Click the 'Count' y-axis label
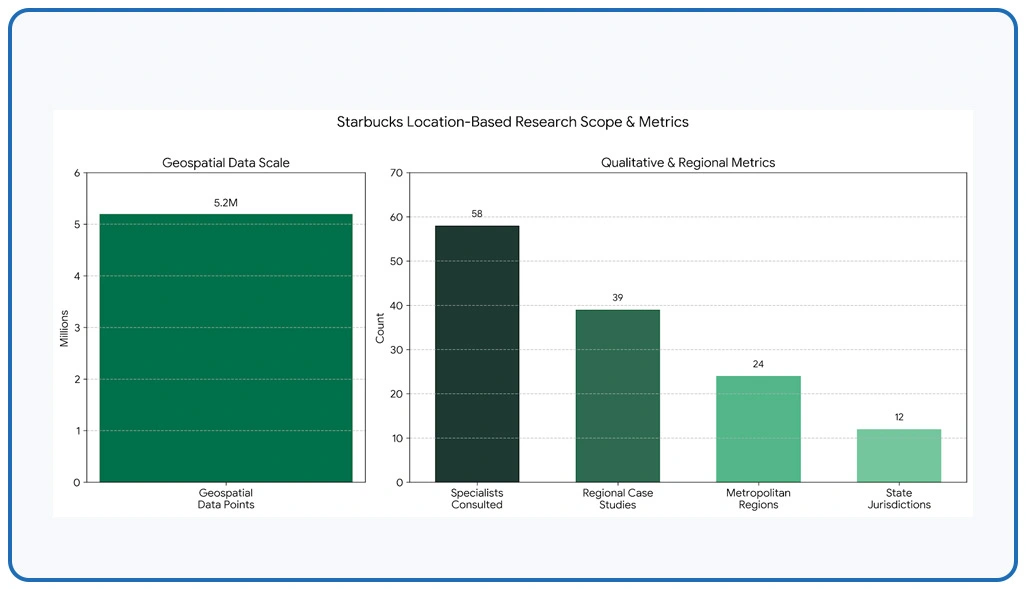Screen dimensions: 1026x589 point(380,329)
